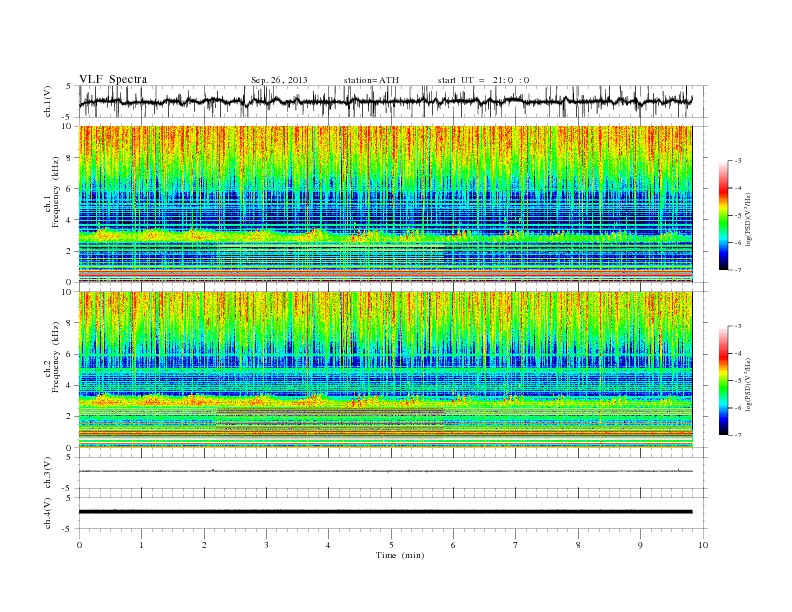Click the '6' kHz tick of ch.2 spectrogram
This screenshot has width=792, height=612.
70,354
